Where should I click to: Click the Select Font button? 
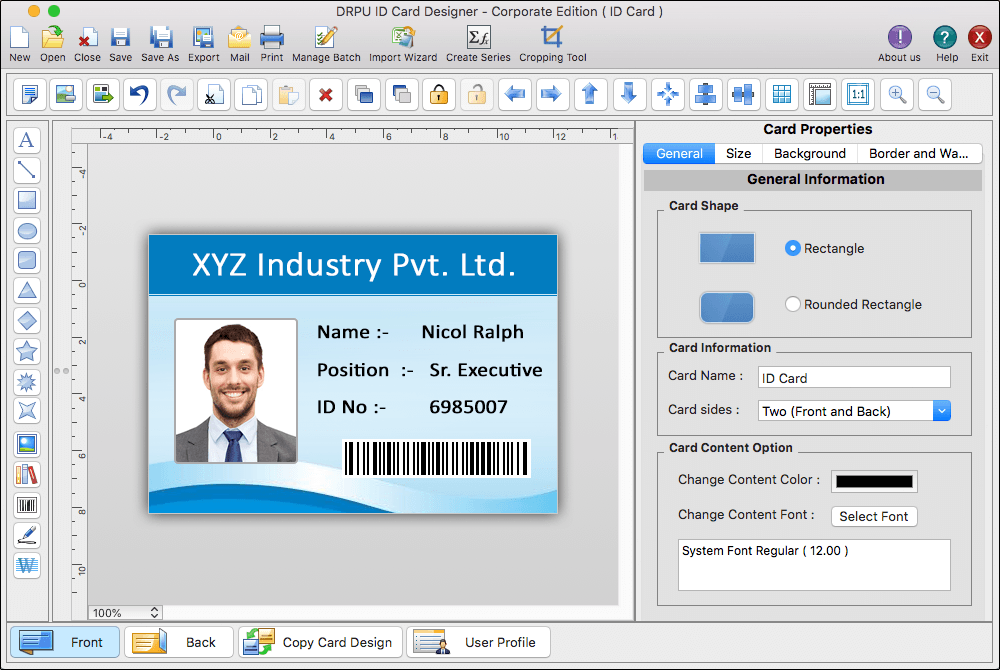tap(874, 516)
